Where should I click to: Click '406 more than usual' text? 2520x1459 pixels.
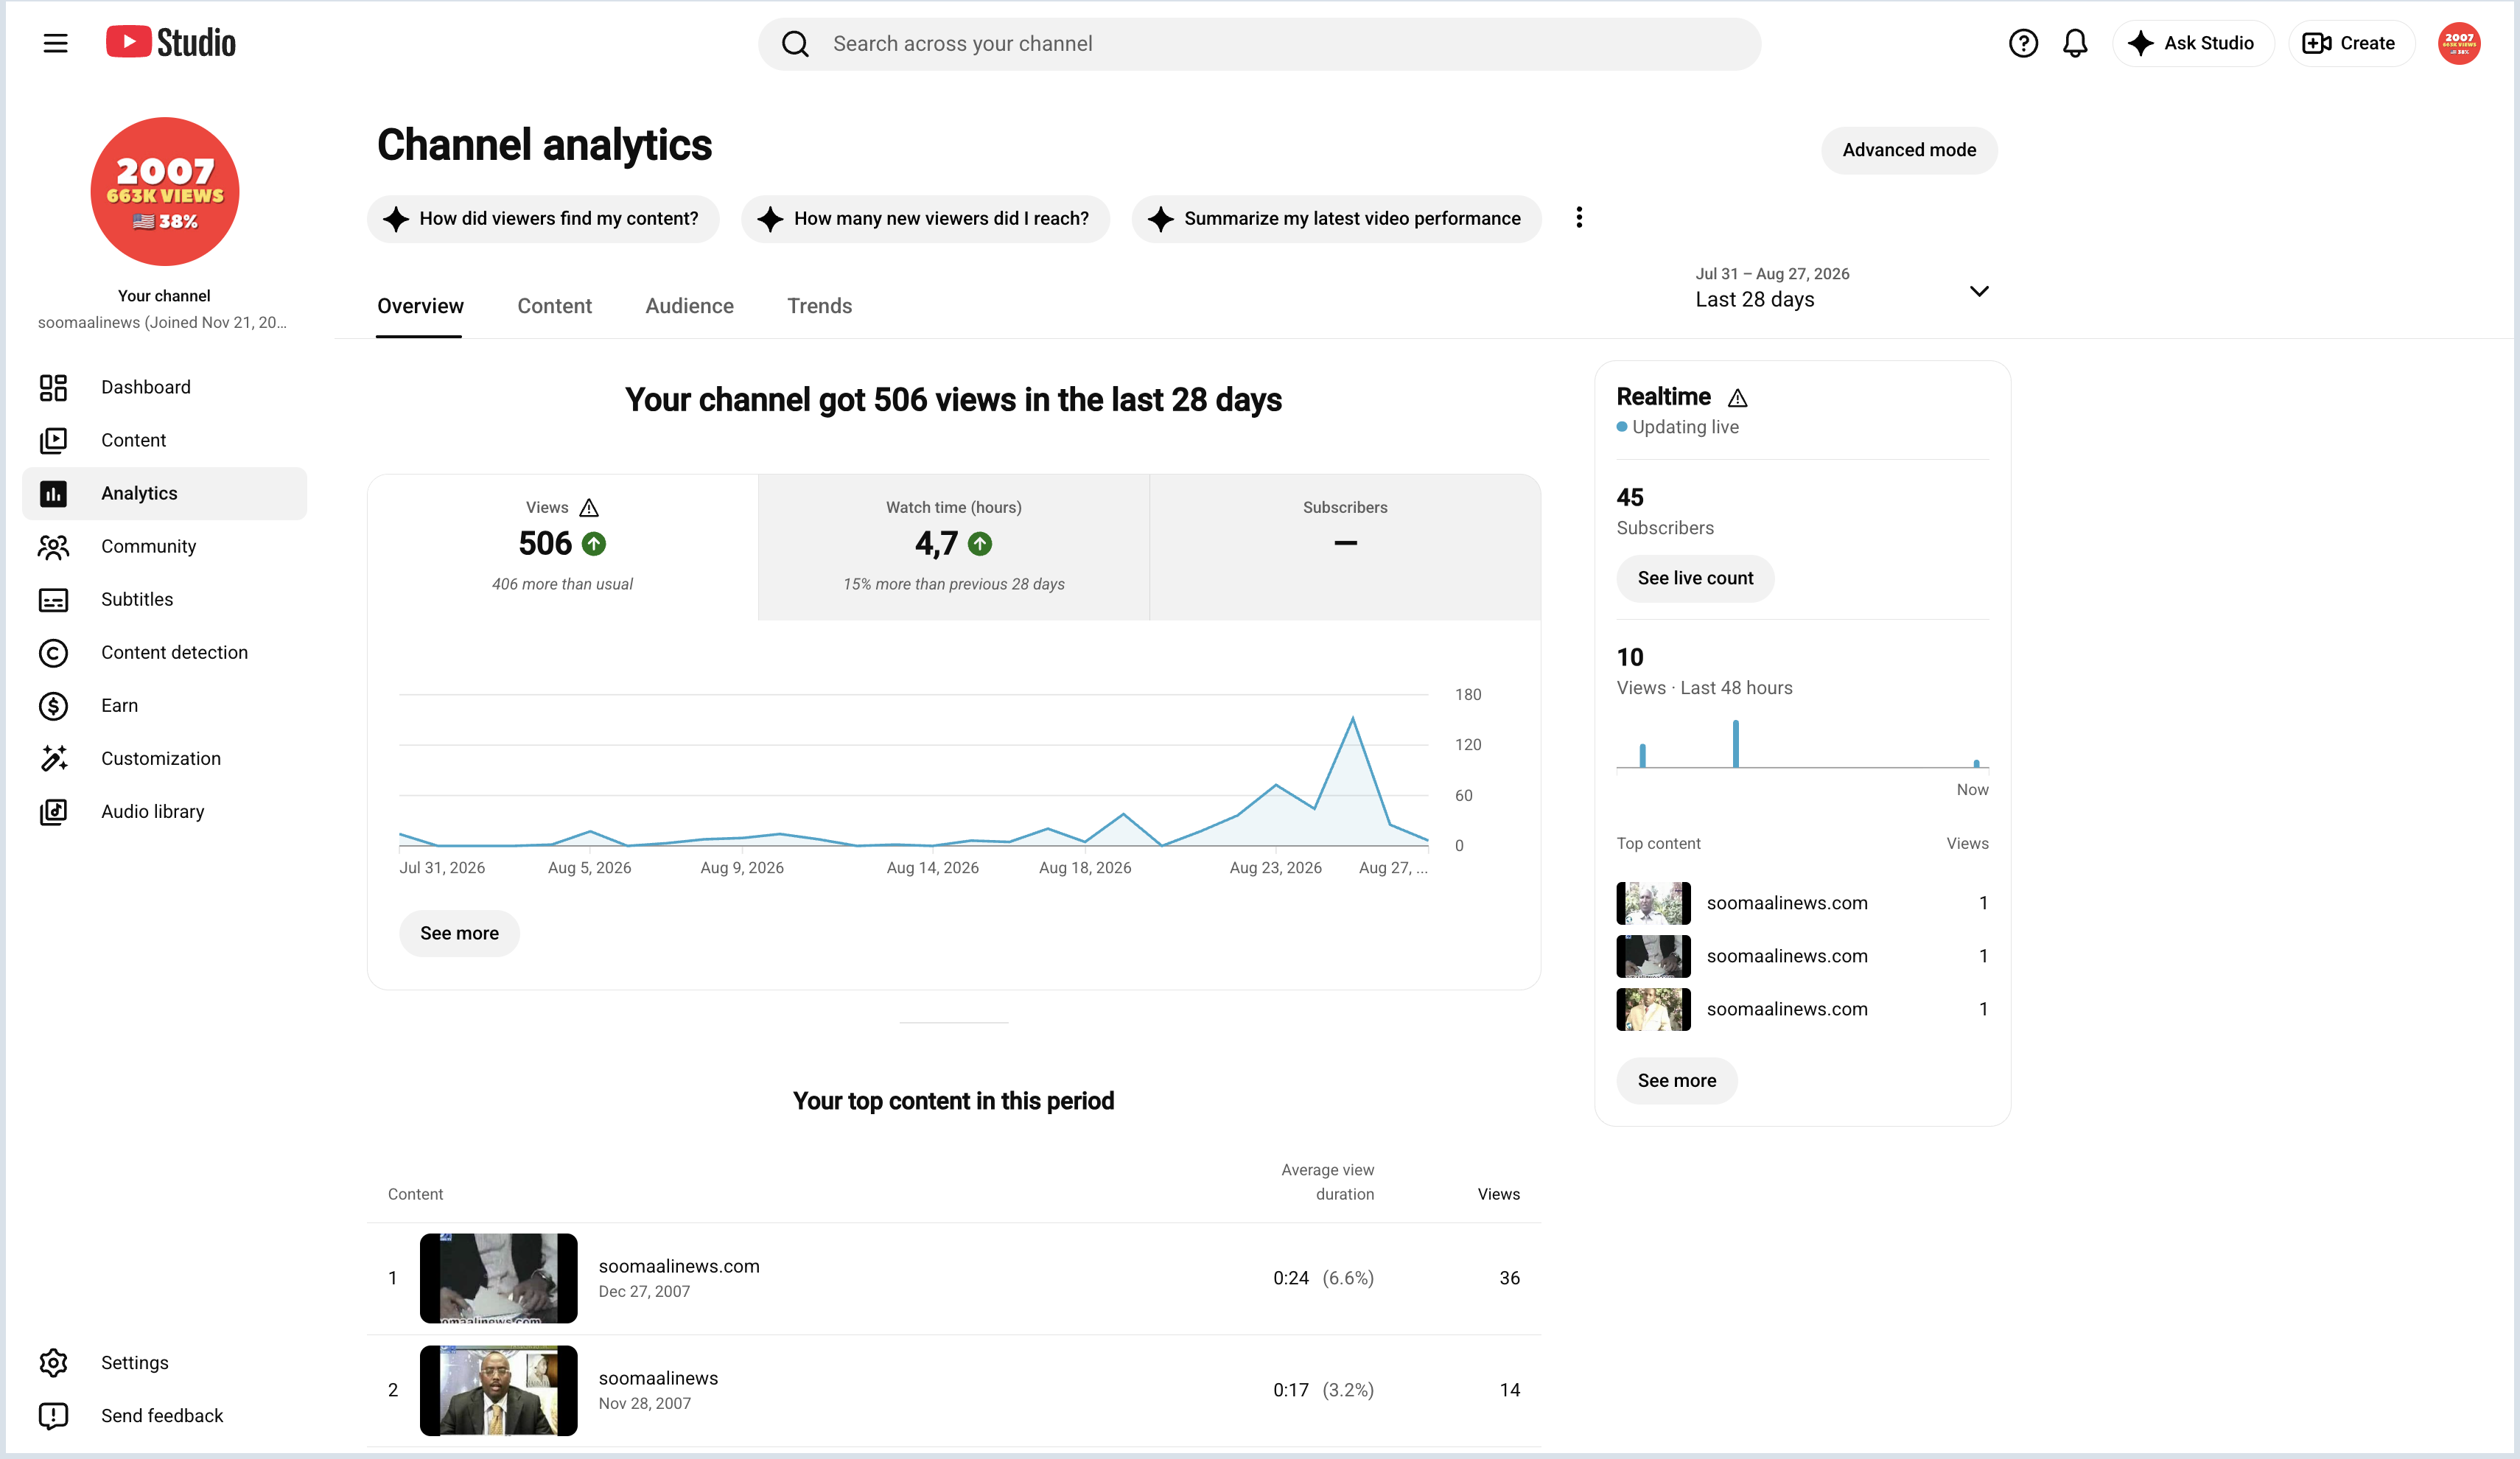point(562,584)
